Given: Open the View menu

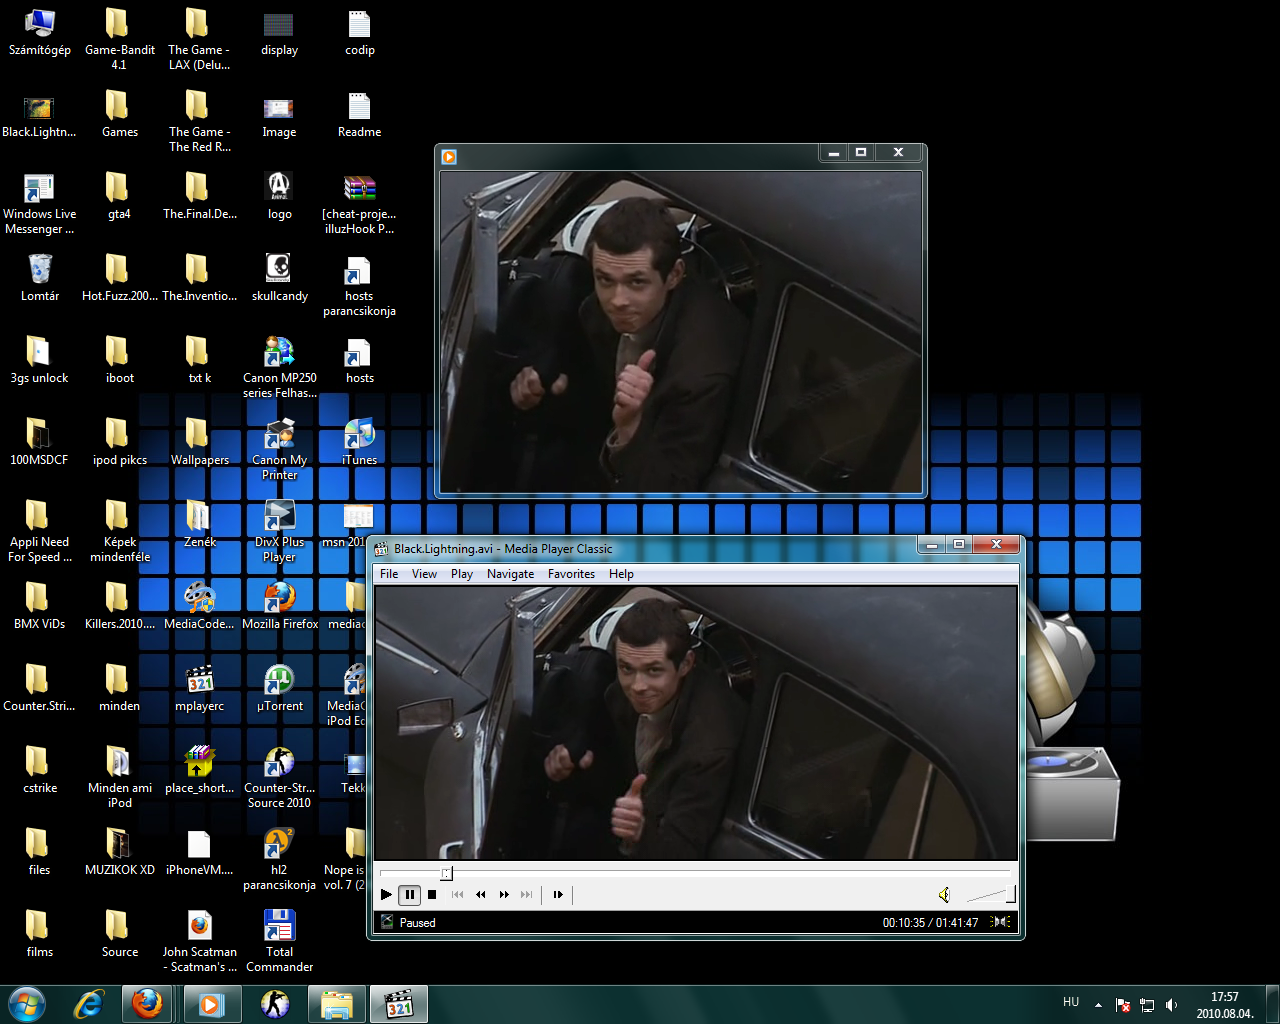Looking at the screenshot, I should (x=424, y=574).
